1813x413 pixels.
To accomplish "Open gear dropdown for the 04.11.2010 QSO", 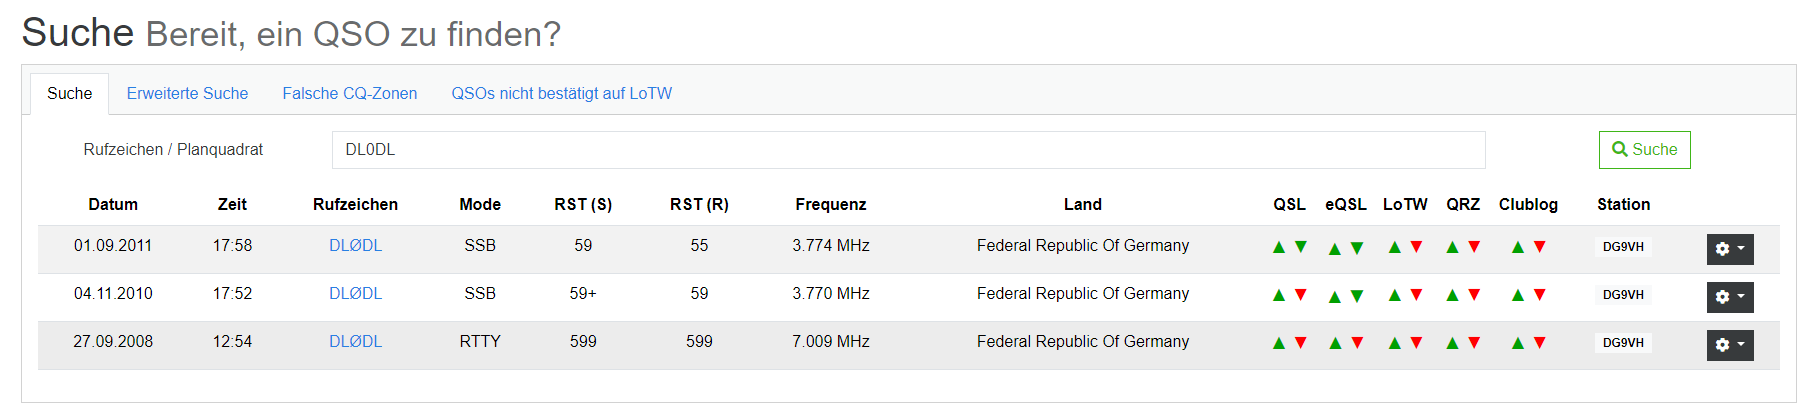I will point(1729,297).
